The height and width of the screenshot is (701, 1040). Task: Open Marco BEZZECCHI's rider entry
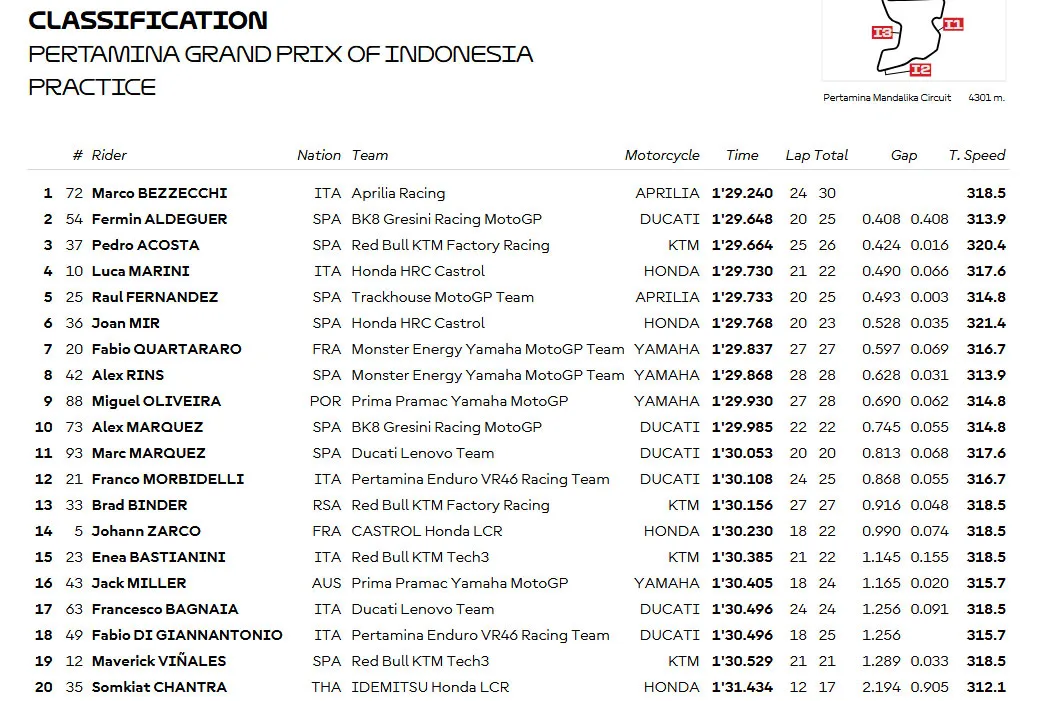click(159, 193)
